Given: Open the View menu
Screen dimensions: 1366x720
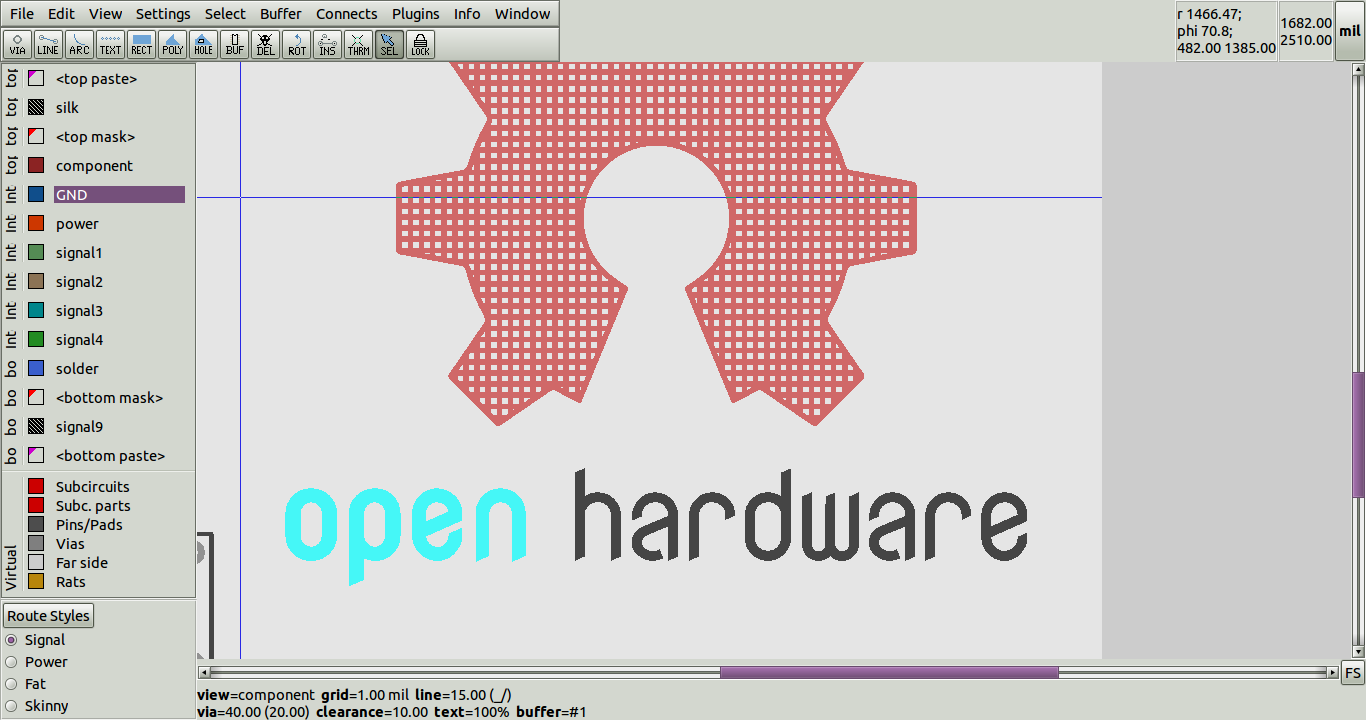Looking at the screenshot, I should 105,14.
